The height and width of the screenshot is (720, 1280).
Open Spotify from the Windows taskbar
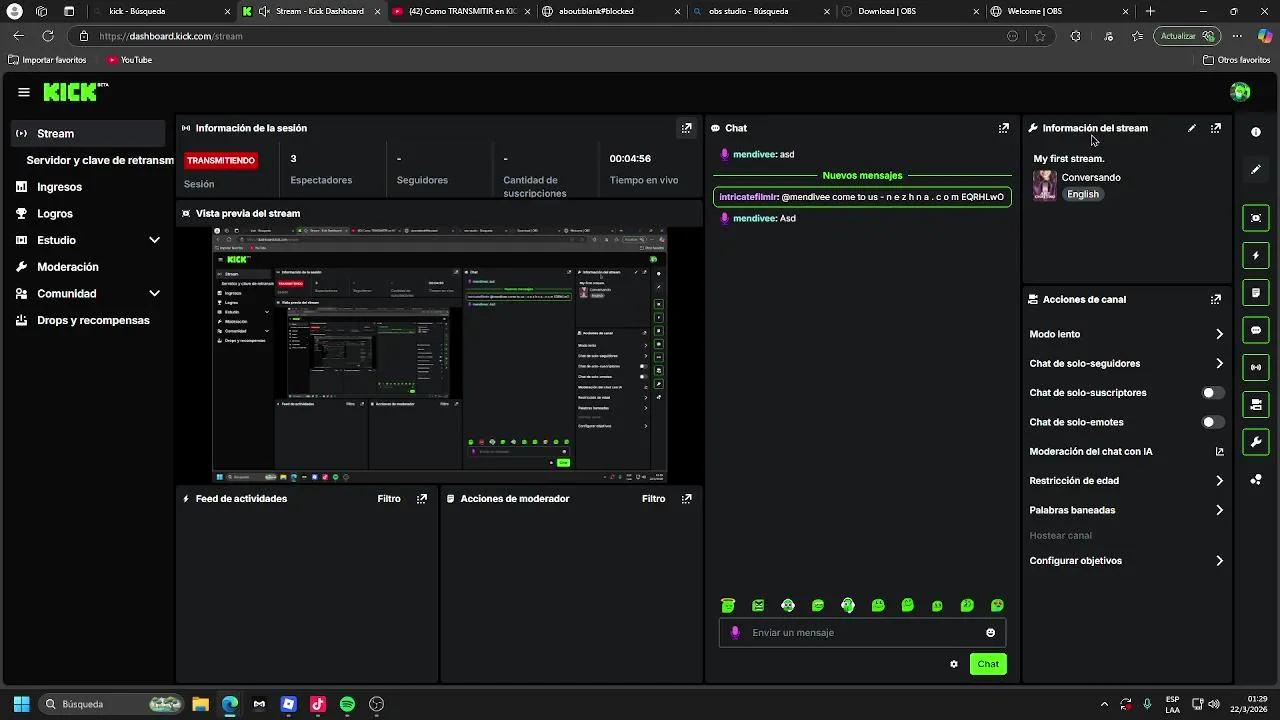point(347,704)
